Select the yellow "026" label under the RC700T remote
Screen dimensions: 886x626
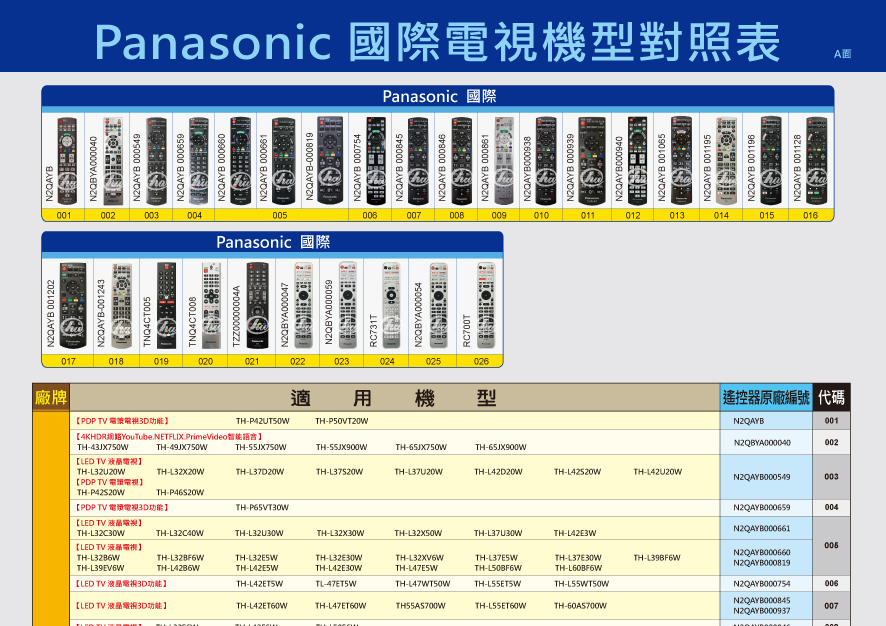tap(481, 361)
